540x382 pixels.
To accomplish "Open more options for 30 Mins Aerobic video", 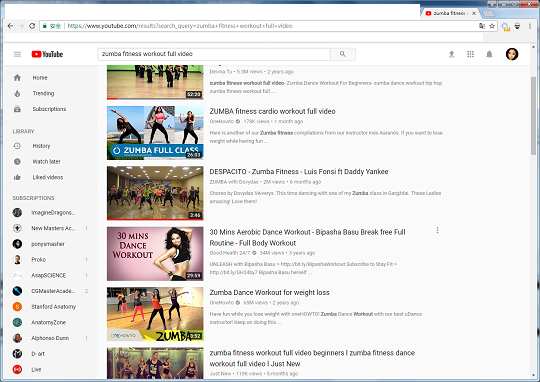I will pyautogui.click(x=437, y=230).
